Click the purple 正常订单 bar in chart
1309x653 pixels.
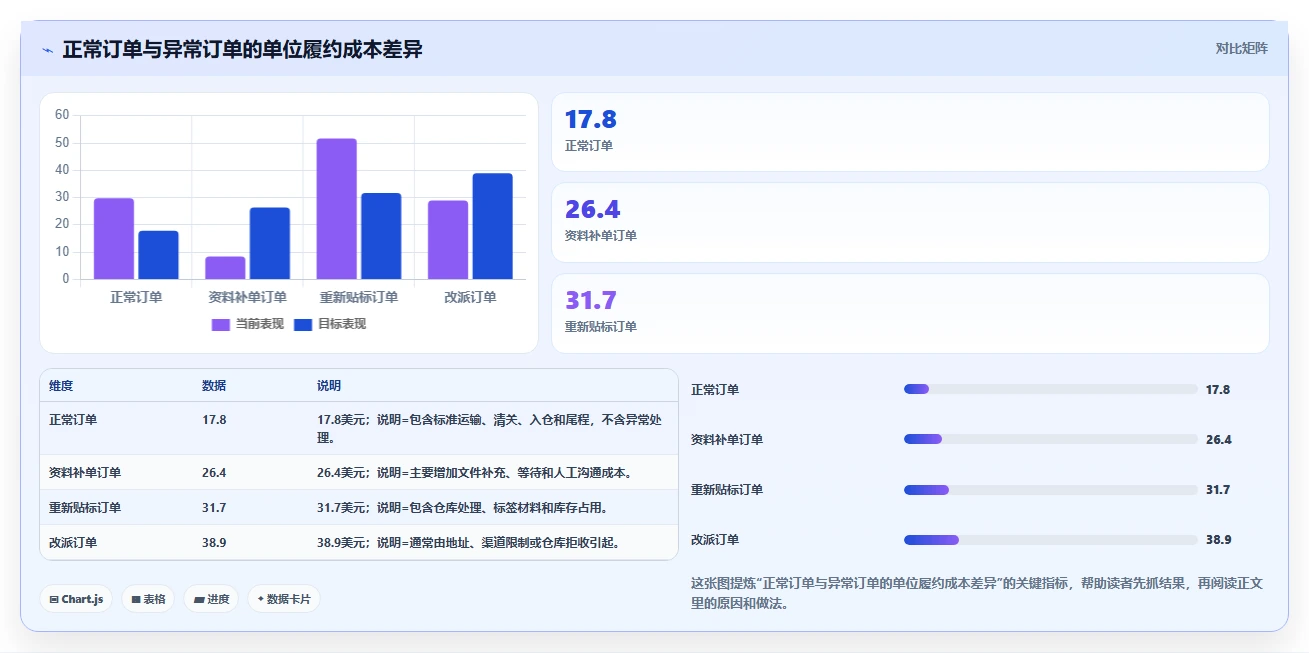tap(114, 239)
